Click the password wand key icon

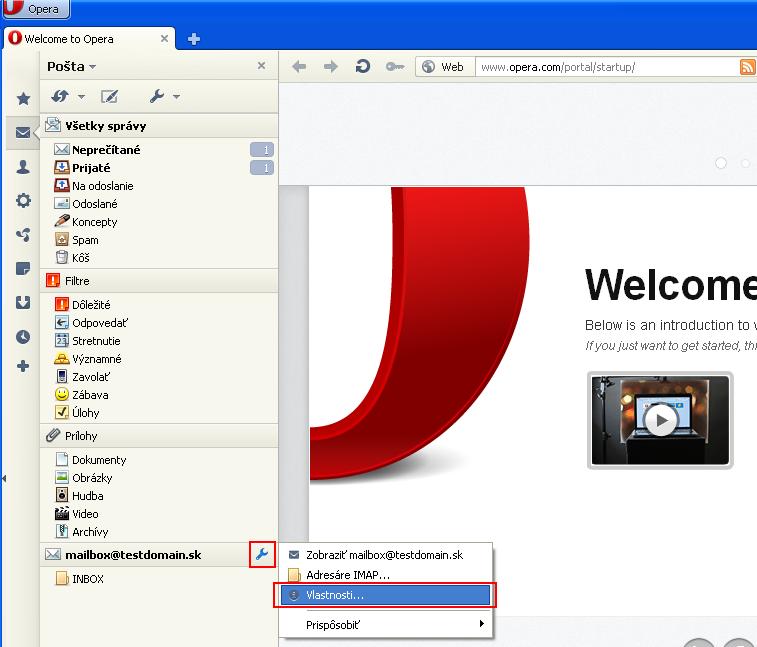(x=395, y=67)
